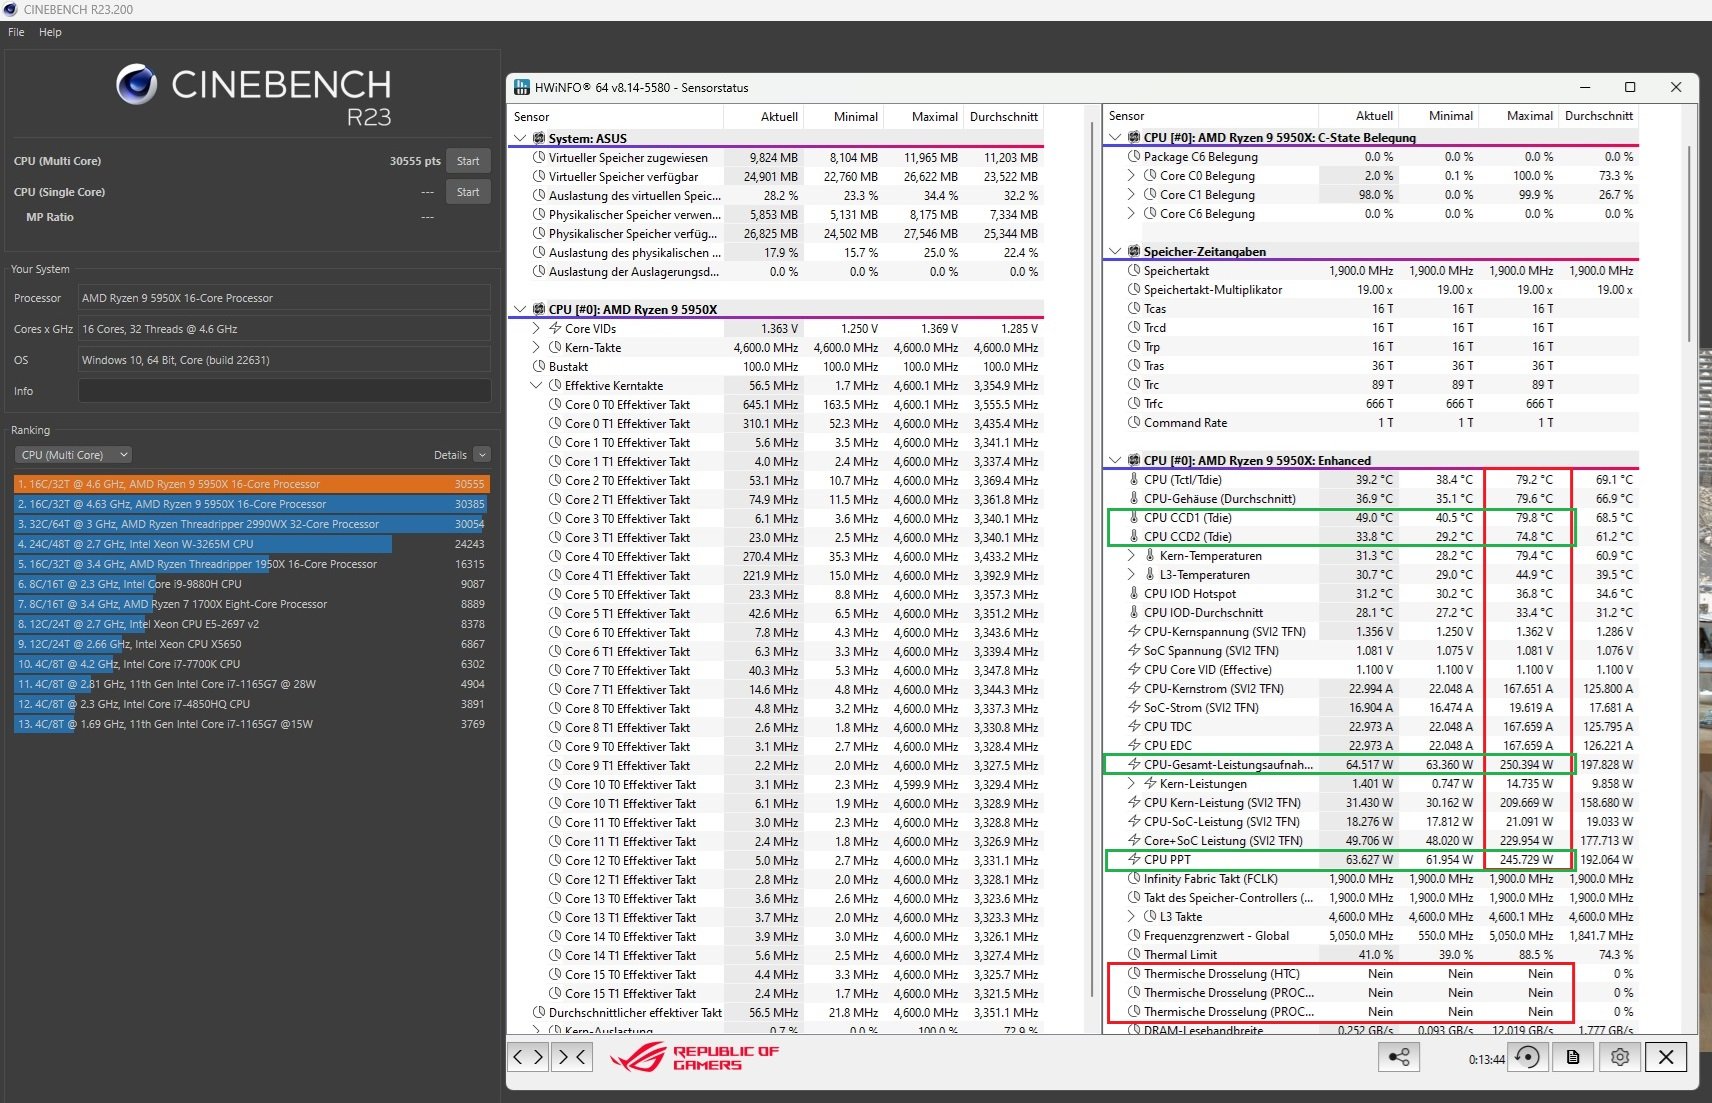The height and width of the screenshot is (1103, 1712).
Task: Click the Info input field in Cinebench
Action: [284, 391]
